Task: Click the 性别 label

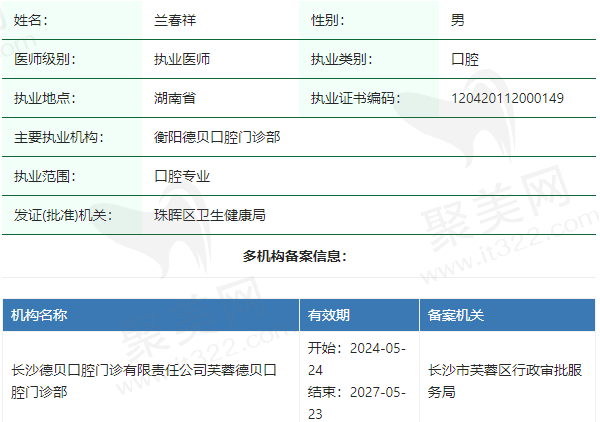Action: (328, 20)
